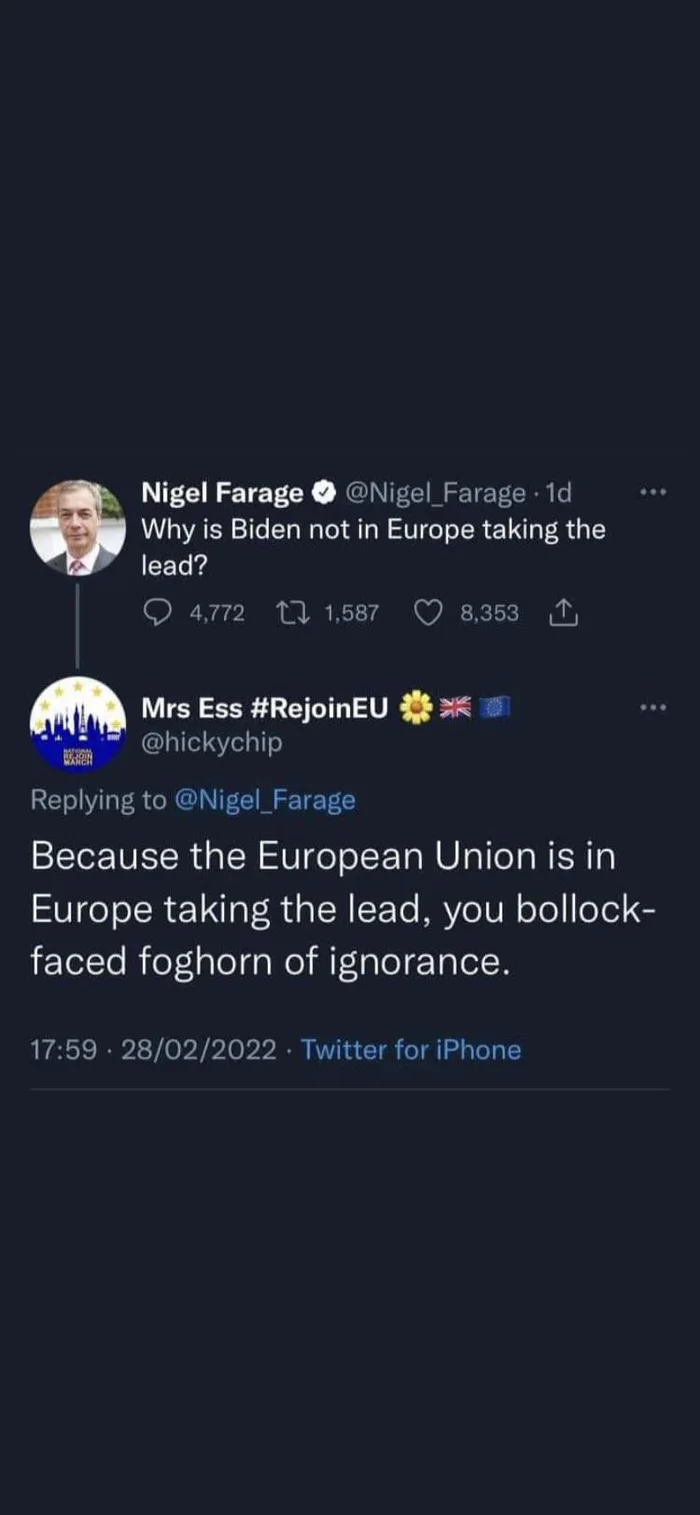Screen dimensions: 700x1515
Task: Click @Nigel_Farage in the Replying to line
Action: [264, 800]
